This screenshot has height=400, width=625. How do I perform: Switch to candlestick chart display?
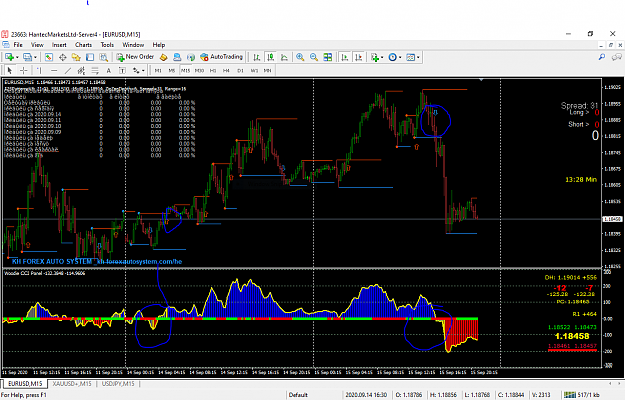tap(271, 57)
